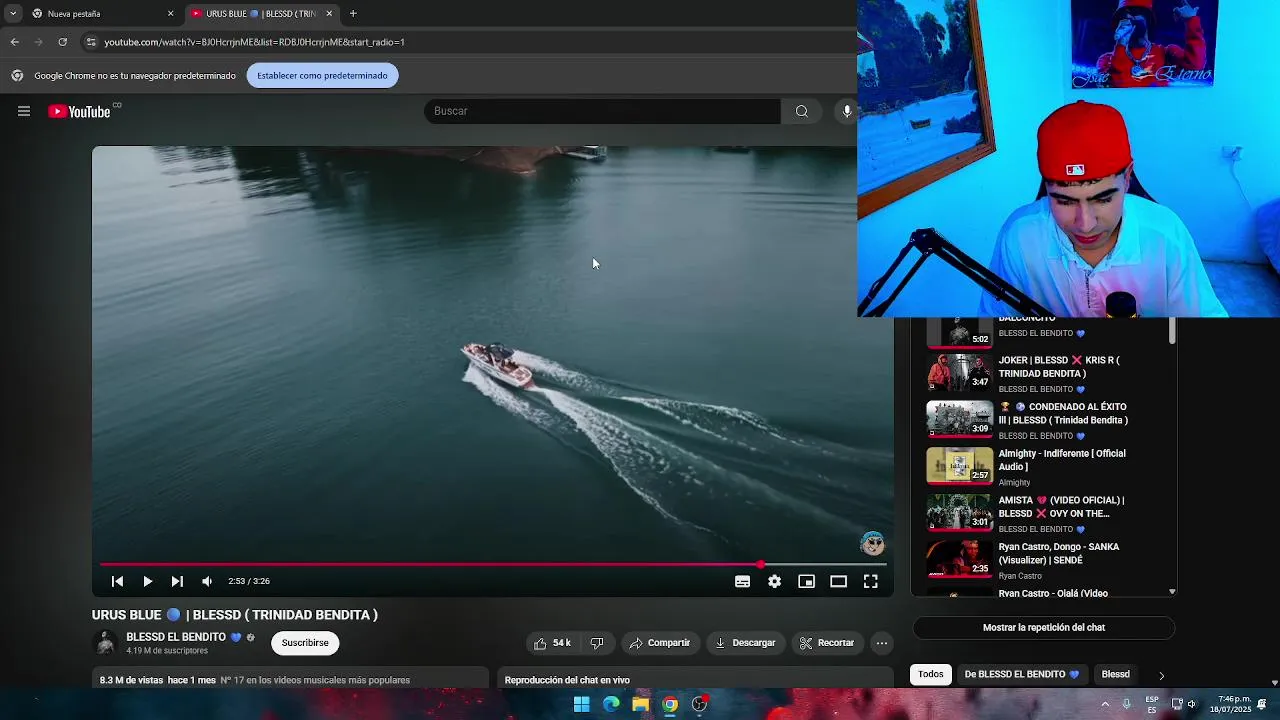The height and width of the screenshot is (720, 1280).
Task: Open Google Chrome from taskbar
Action: [x=670, y=704]
